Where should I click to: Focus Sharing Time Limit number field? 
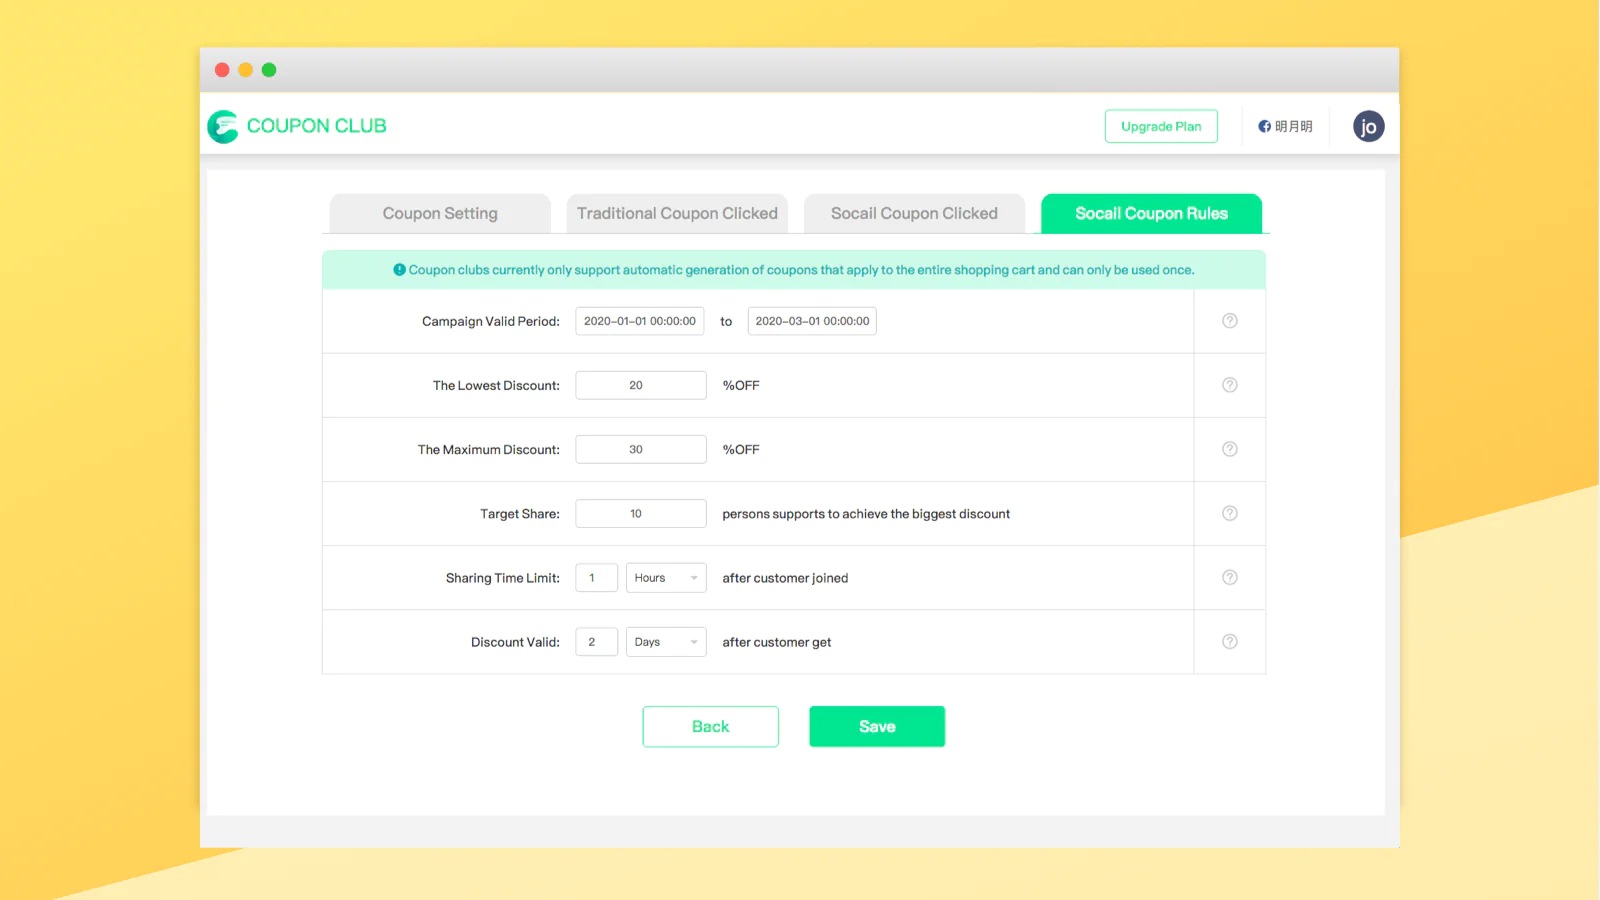coord(596,578)
